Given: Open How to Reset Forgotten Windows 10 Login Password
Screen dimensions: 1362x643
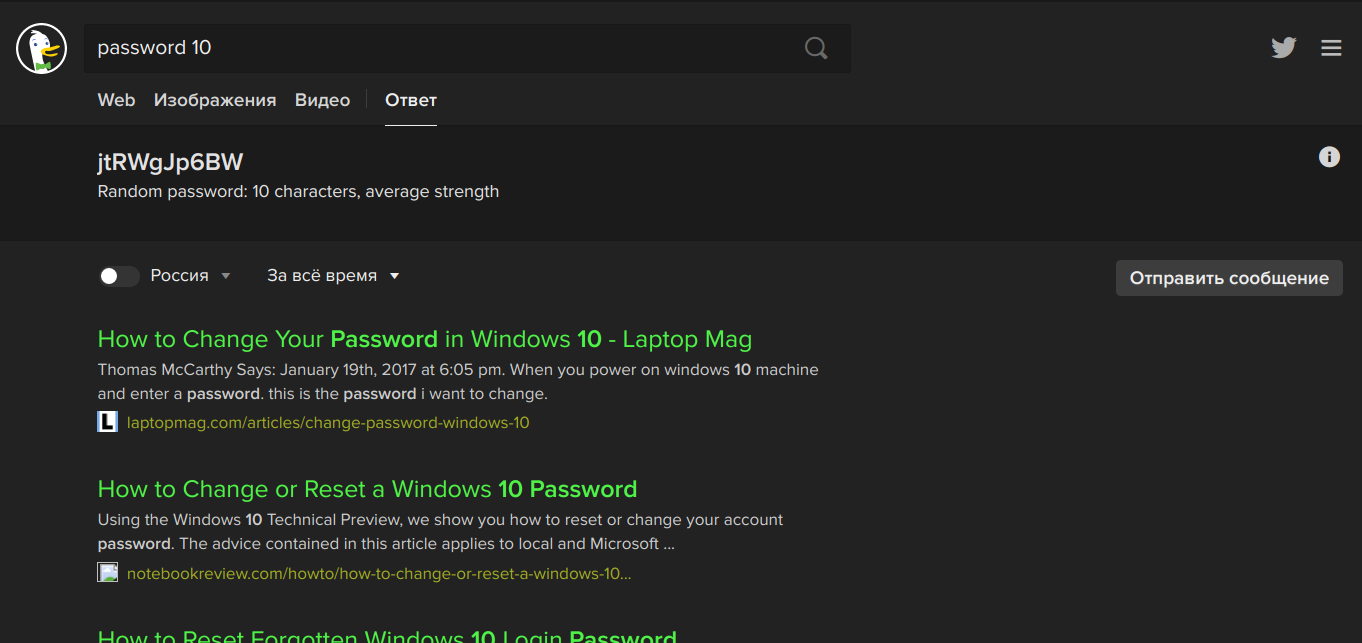Looking at the screenshot, I should (x=387, y=635).
